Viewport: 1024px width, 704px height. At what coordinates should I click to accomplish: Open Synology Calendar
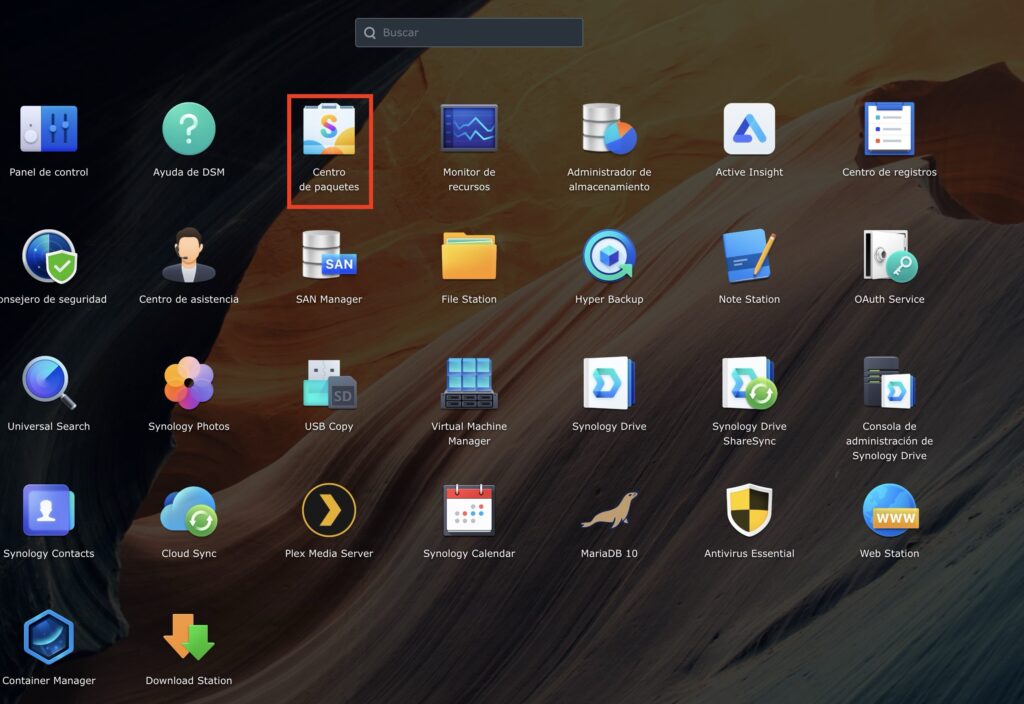click(469, 509)
